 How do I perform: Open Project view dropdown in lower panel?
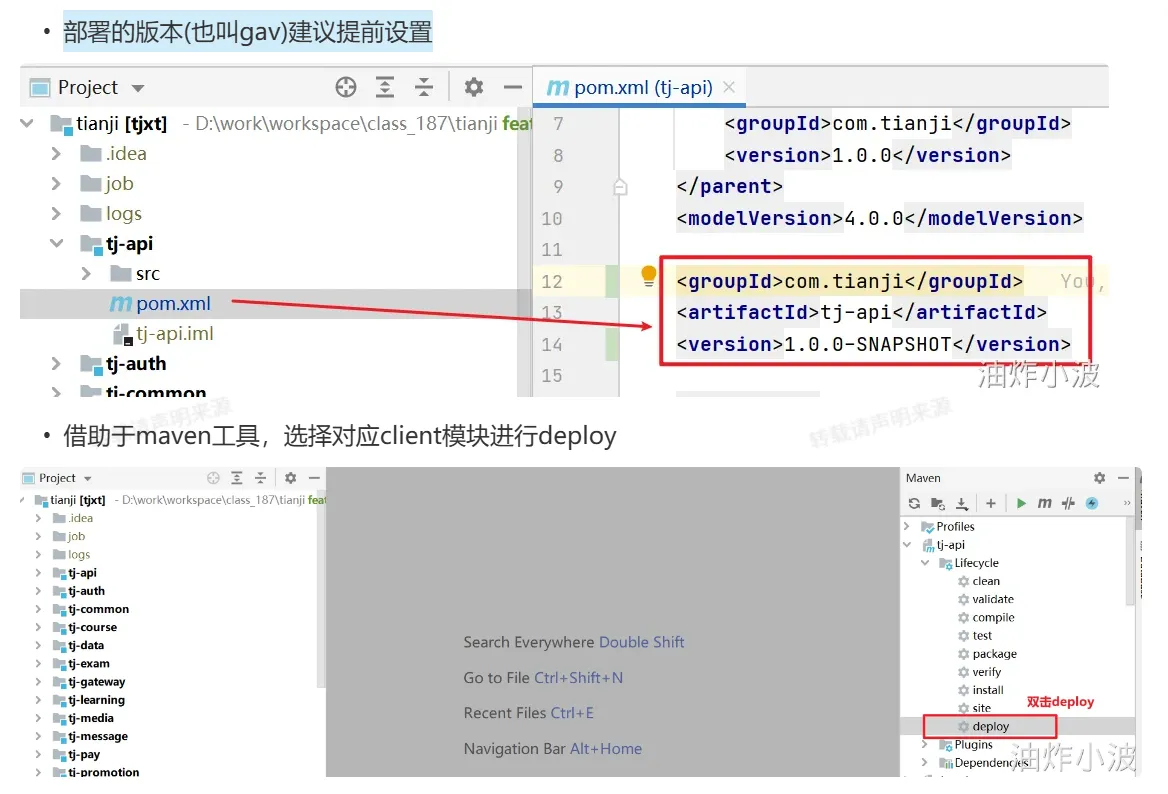(x=87, y=478)
